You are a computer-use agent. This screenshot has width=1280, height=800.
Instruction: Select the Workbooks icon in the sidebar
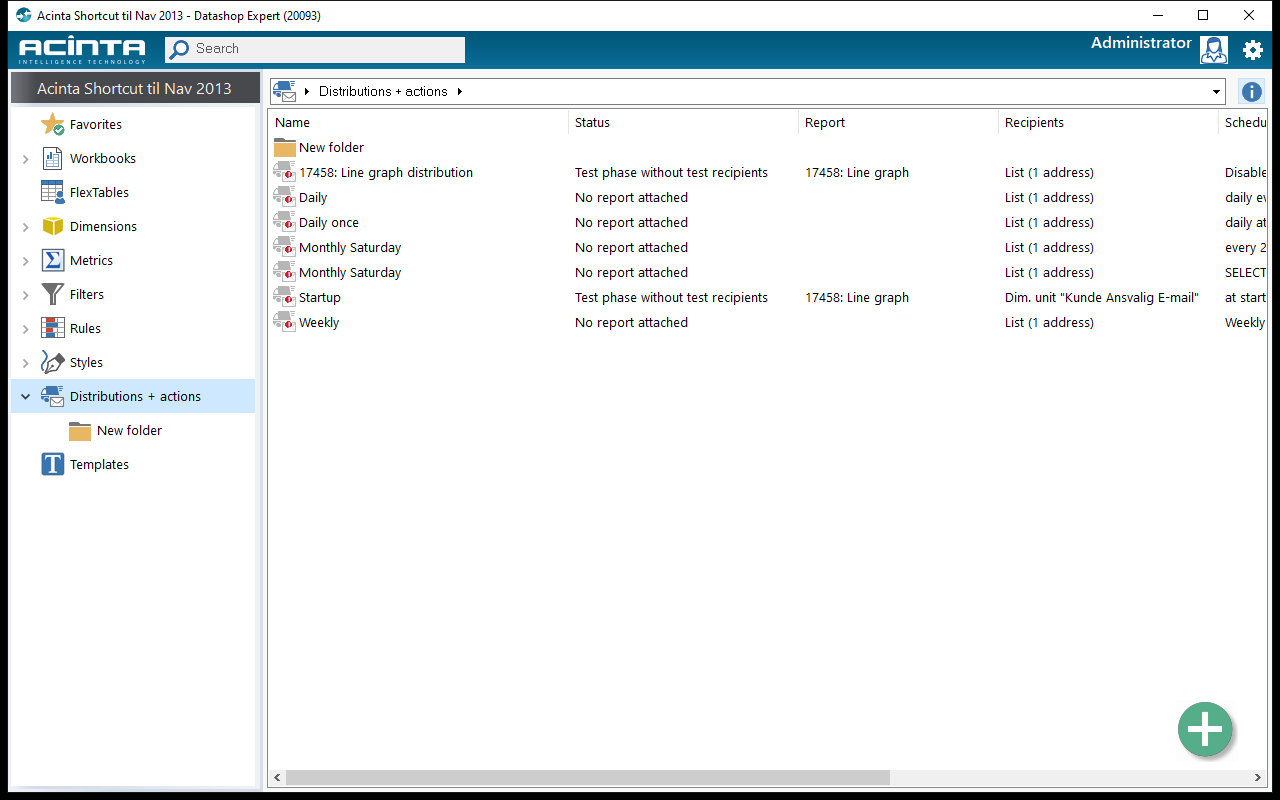52,159
